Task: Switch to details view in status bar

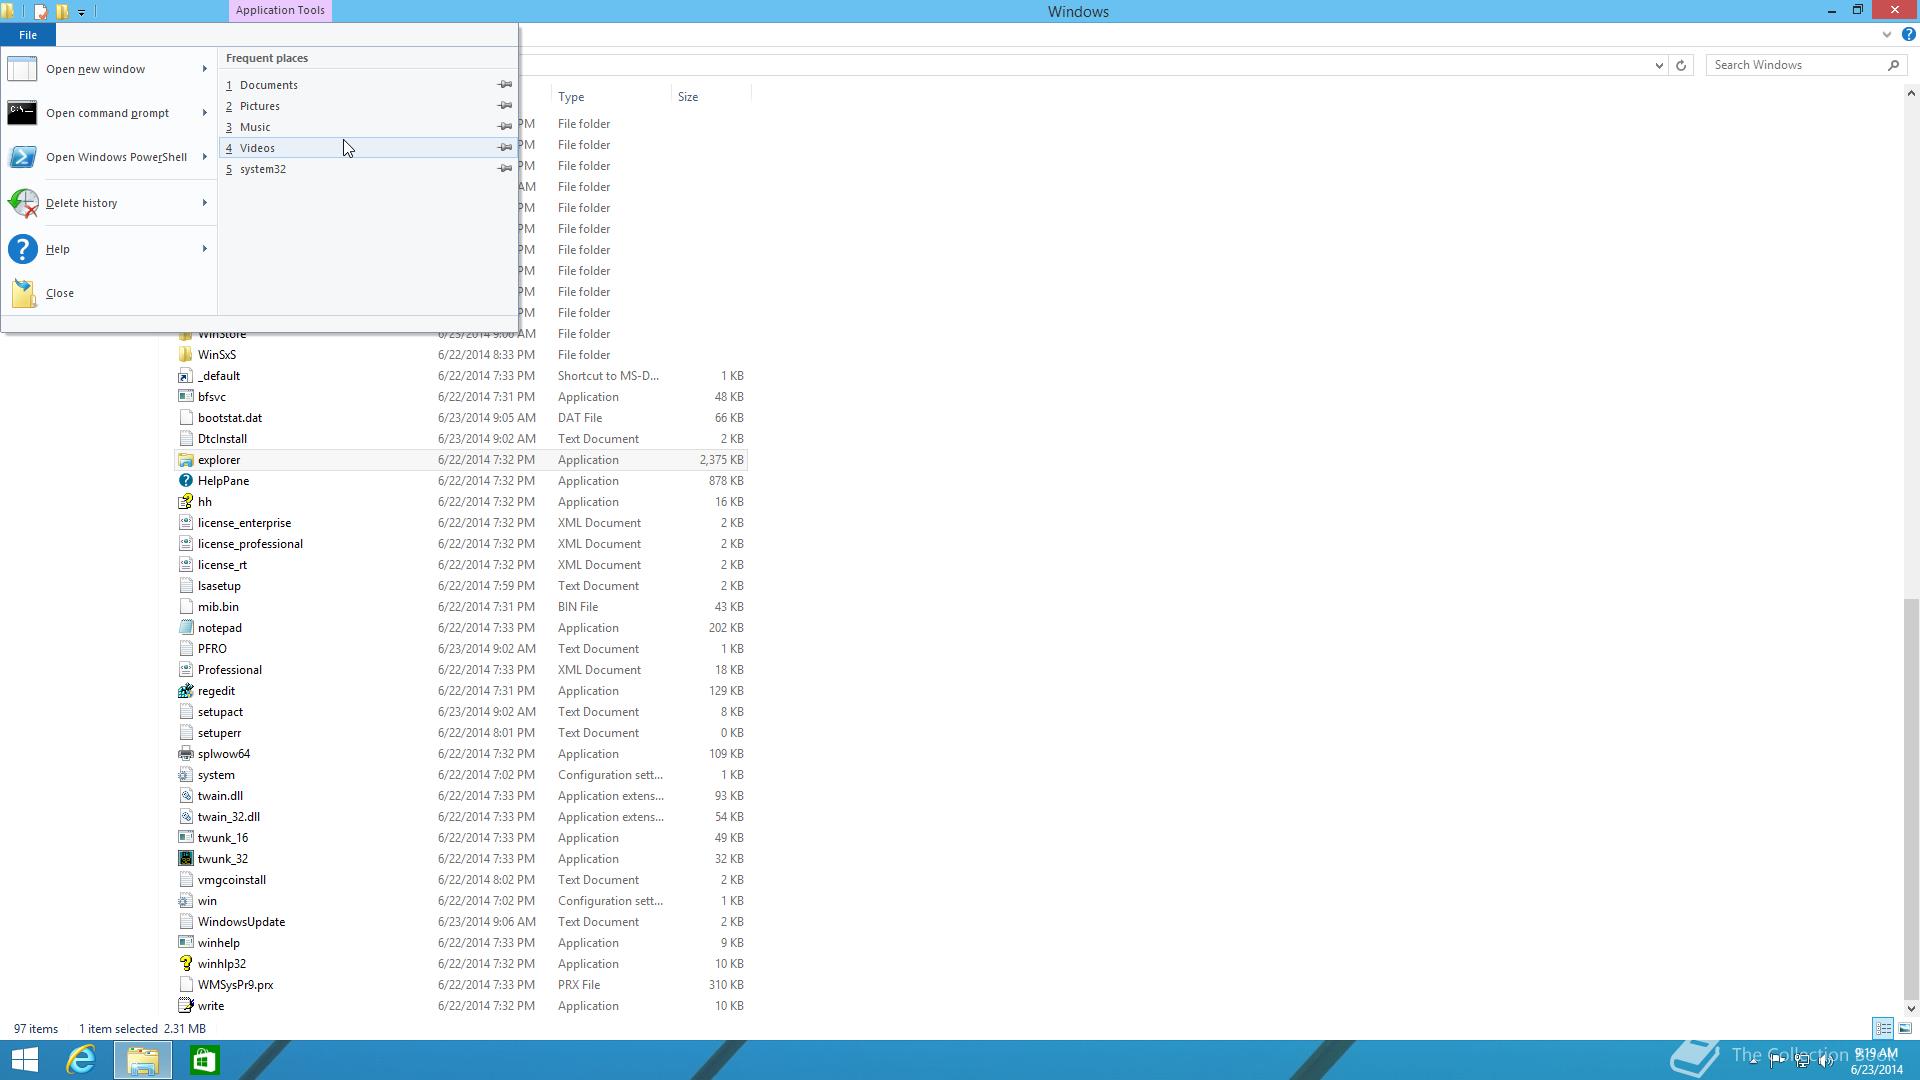Action: pyautogui.click(x=1883, y=1028)
